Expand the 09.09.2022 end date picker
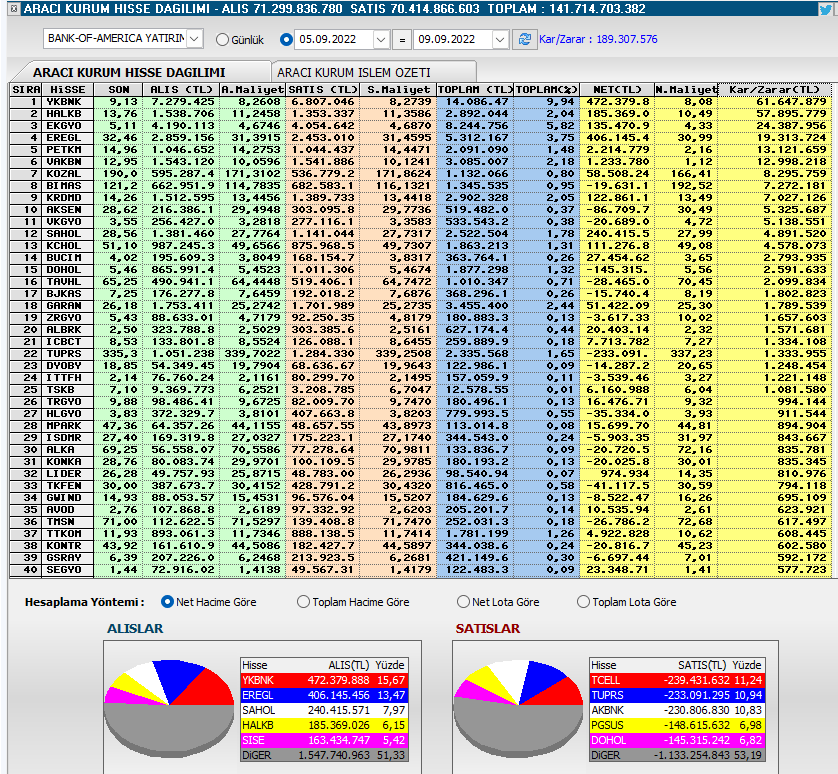The width and height of the screenshot is (838, 774). click(x=500, y=40)
